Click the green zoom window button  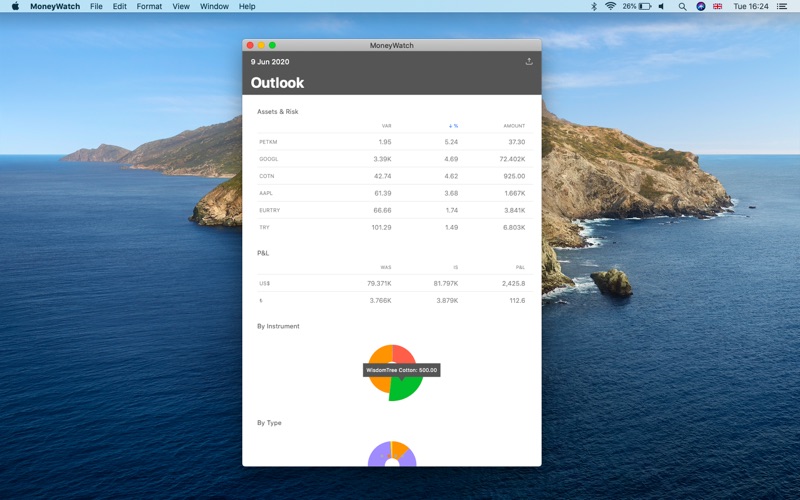click(272, 45)
